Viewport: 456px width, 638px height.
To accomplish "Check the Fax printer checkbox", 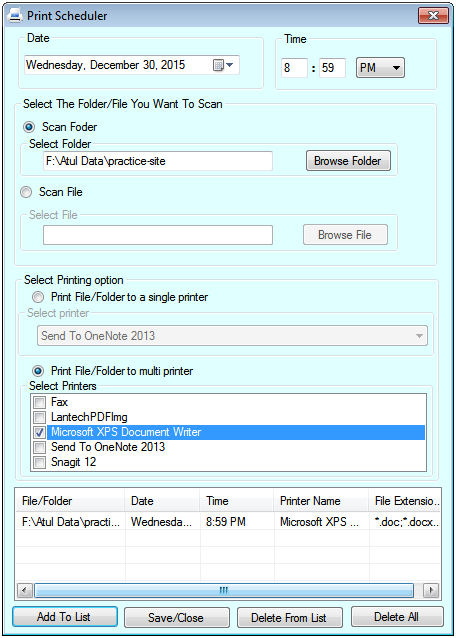I will click(x=39, y=403).
